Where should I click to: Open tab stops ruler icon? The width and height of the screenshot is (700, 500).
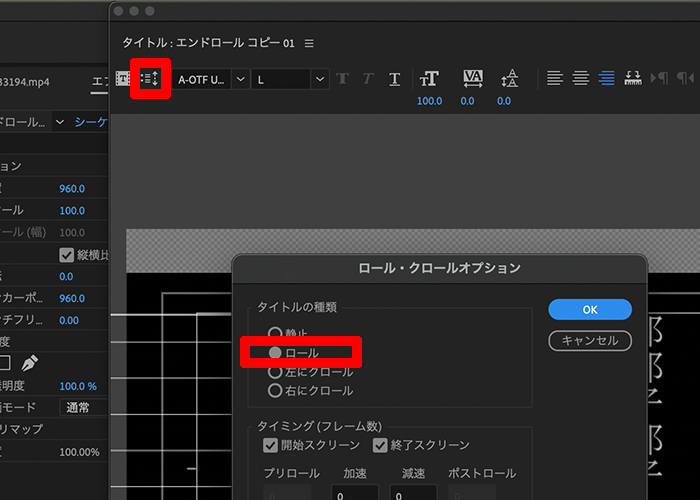click(633, 79)
